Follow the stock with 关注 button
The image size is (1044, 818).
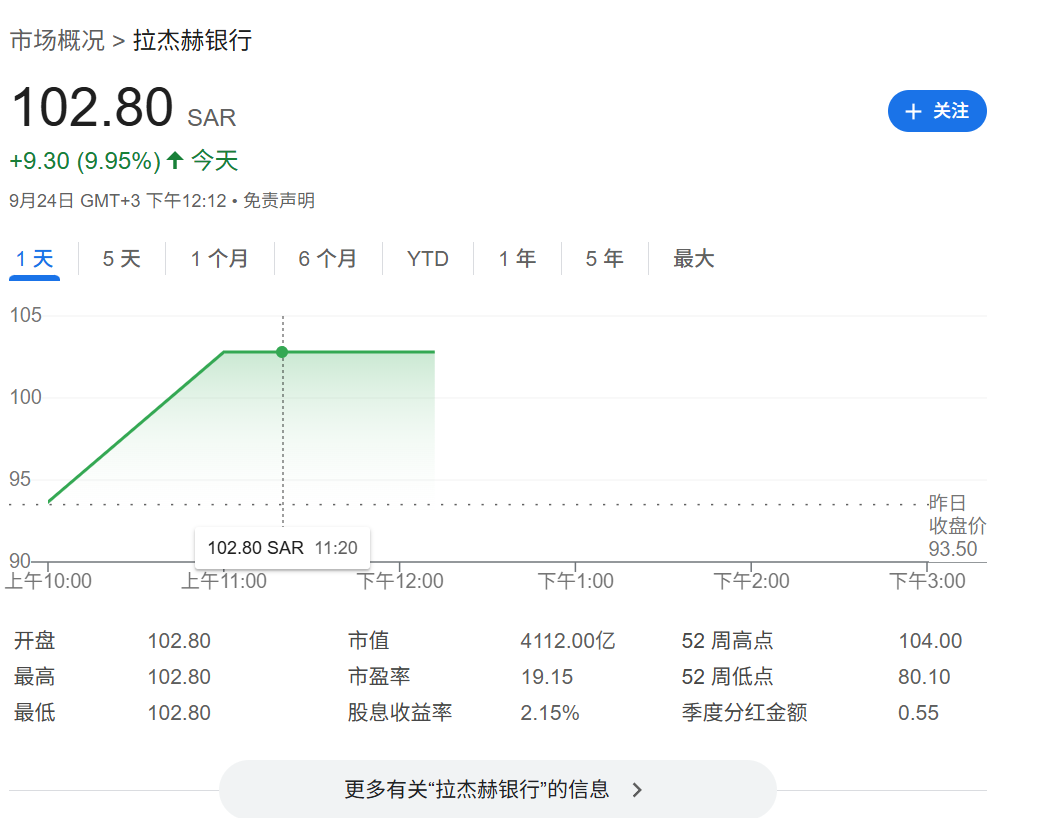[937, 111]
